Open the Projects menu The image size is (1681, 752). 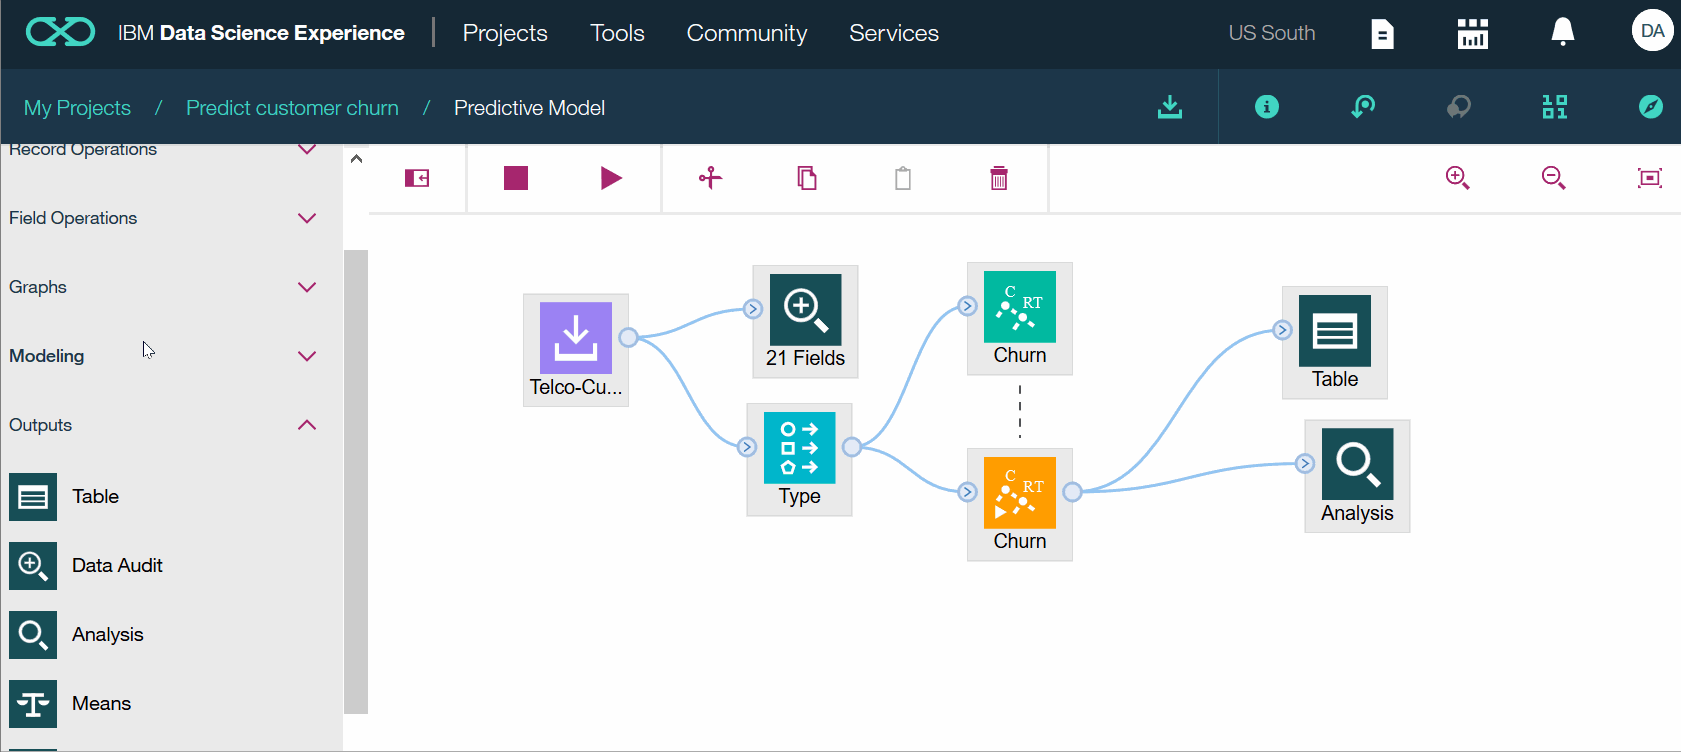[505, 33]
